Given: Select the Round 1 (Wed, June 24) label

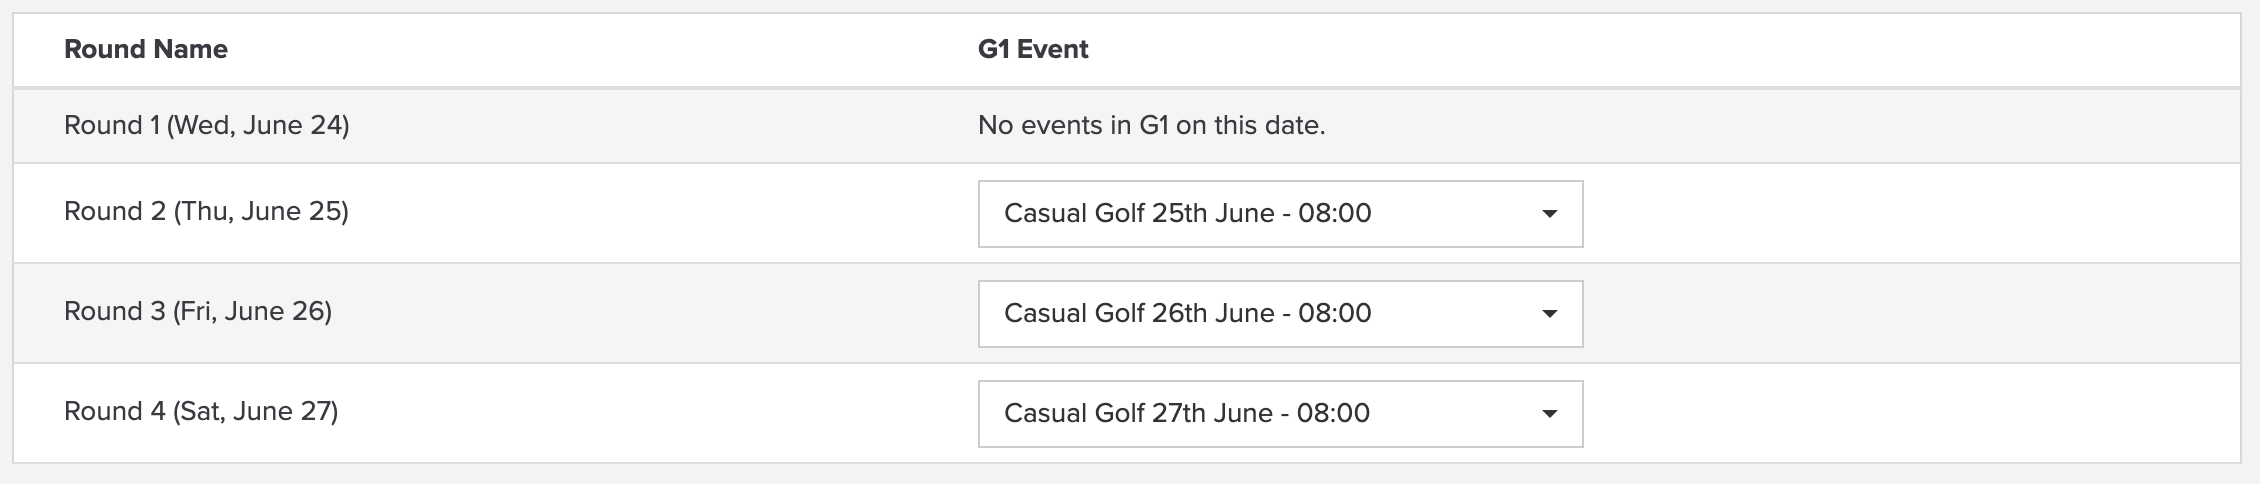Looking at the screenshot, I should pyautogui.click(x=207, y=125).
